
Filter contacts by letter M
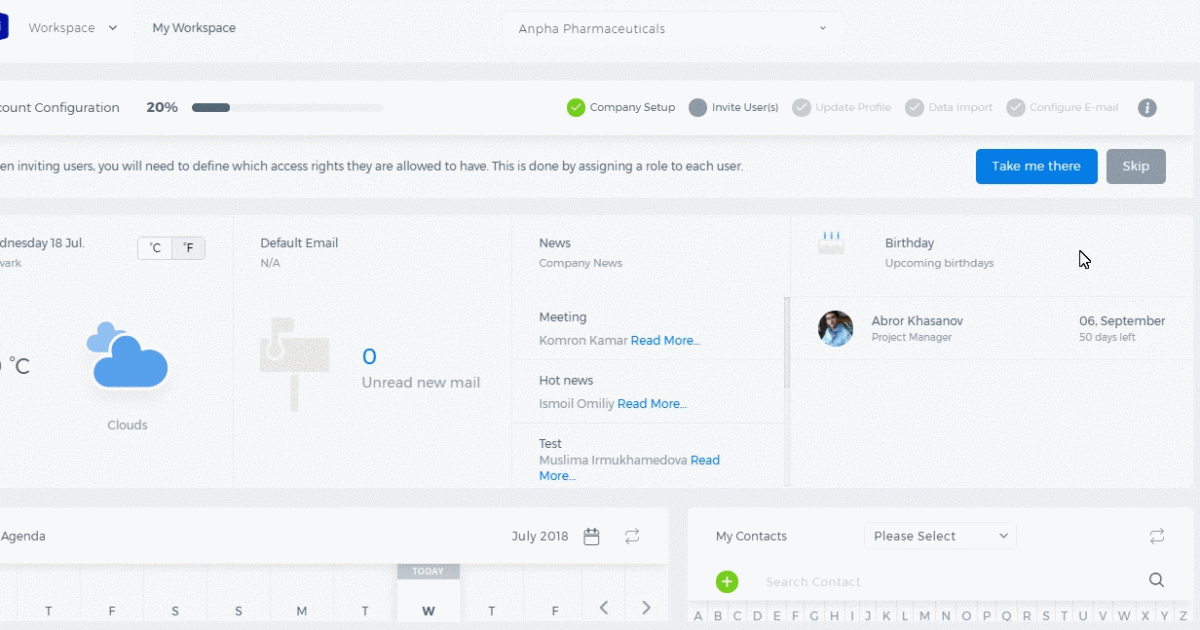925,616
